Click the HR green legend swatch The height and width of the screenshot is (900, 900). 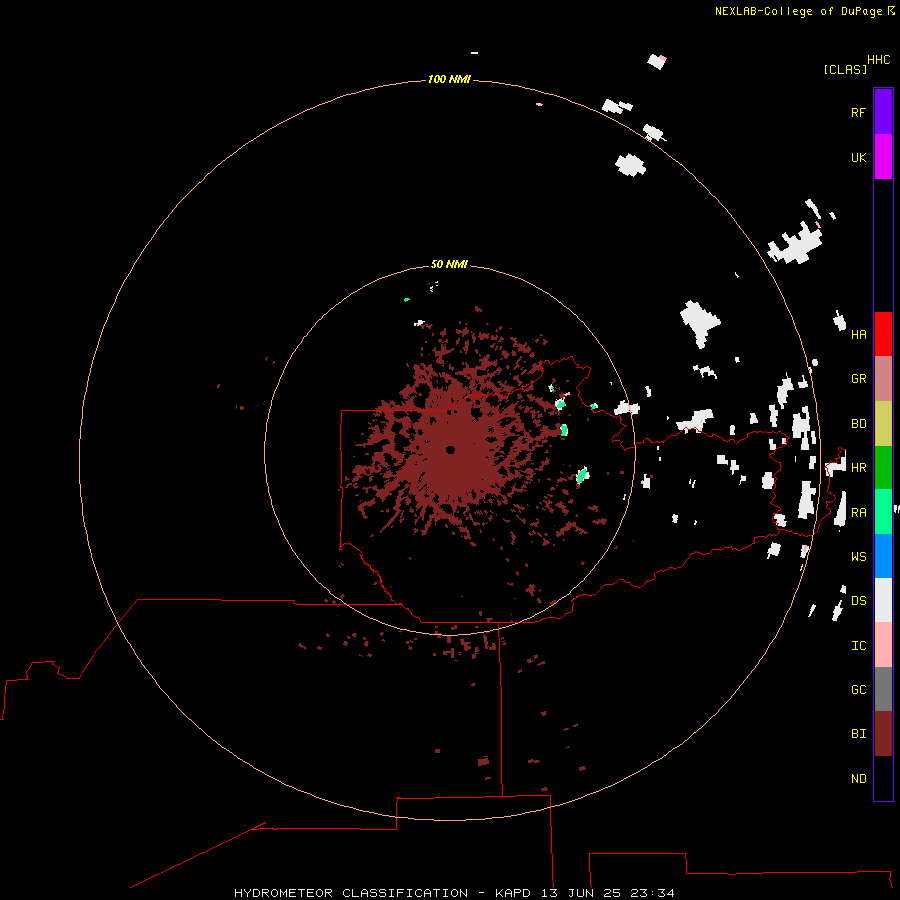(x=883, y=468)
